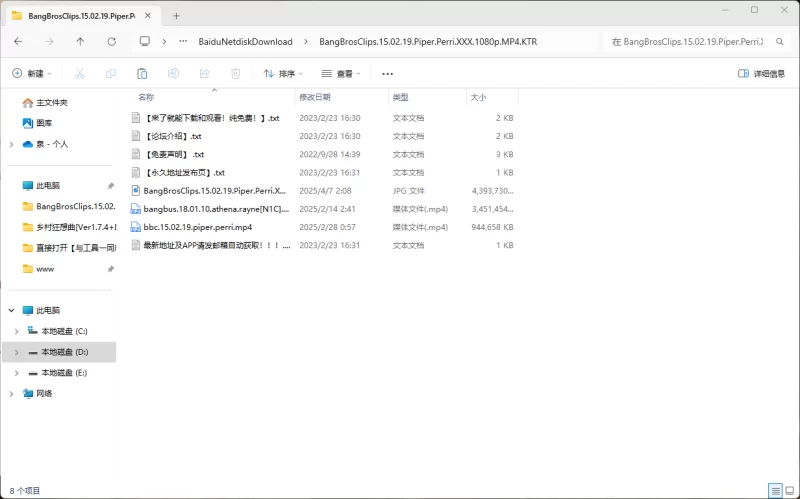Image resolution: width=800 pixels, height=499 pixels.
Task: Toggle the 详细信息 details pane
Action: pyautogui.click(x=761, y=74)
